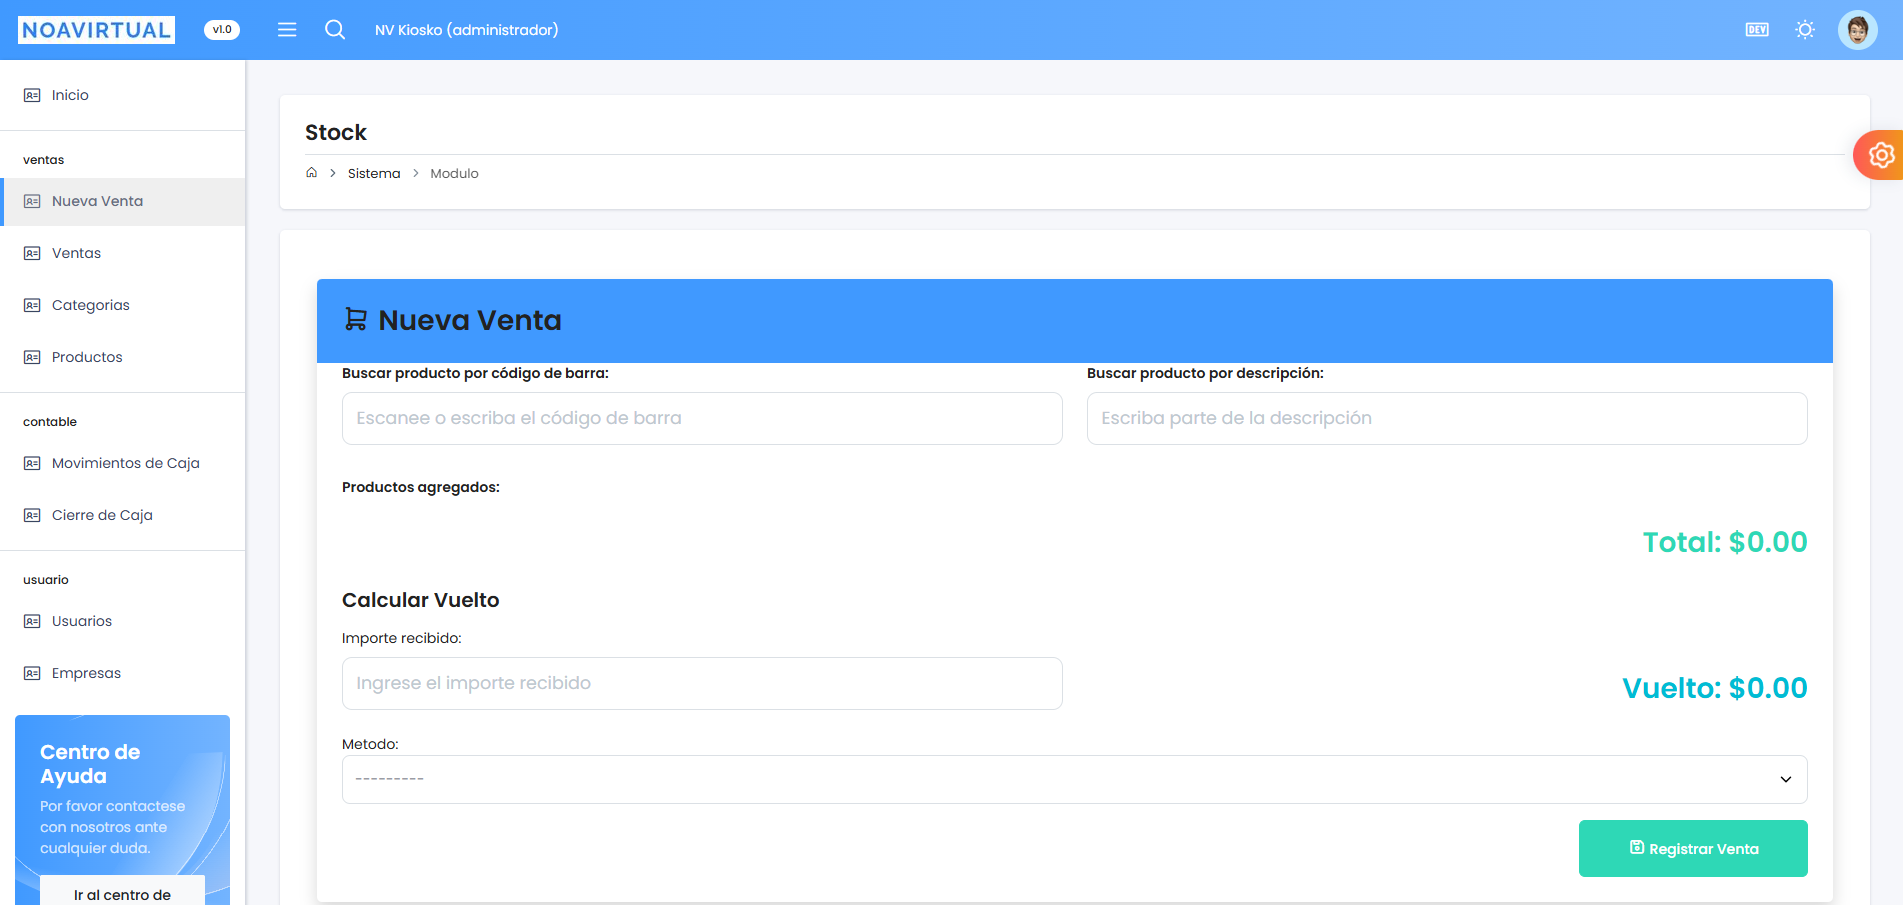Click the DEV mode icon

[1757, 30]
